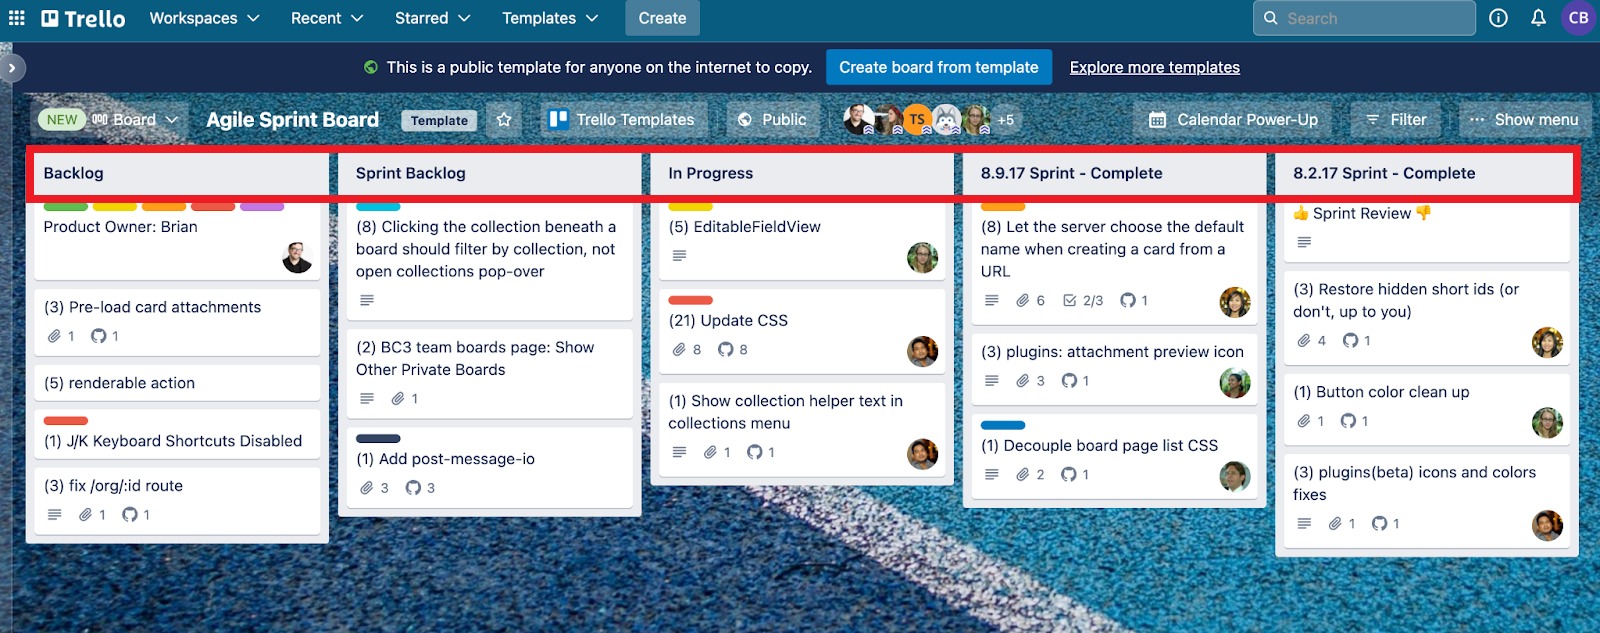Image resolution: width=1600 pixels, height=633 pixels.
Task: Open the Templates menu
Action: click(550, 18)
